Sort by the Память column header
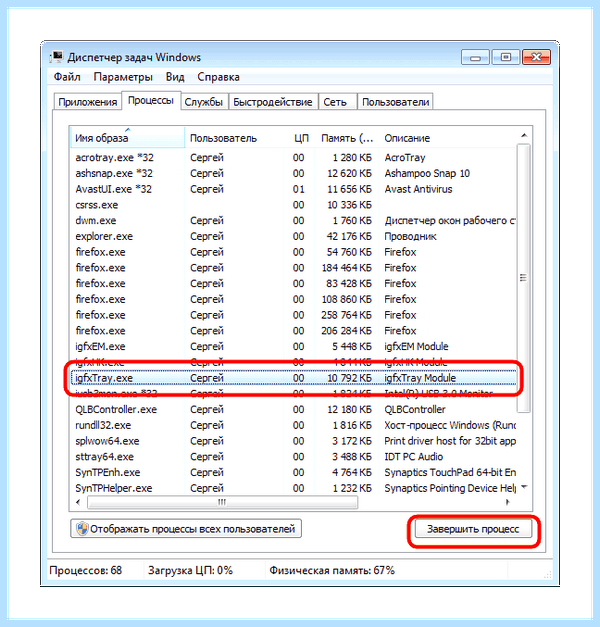The width and height of the screenshot is (600, 627). [347, 138]
